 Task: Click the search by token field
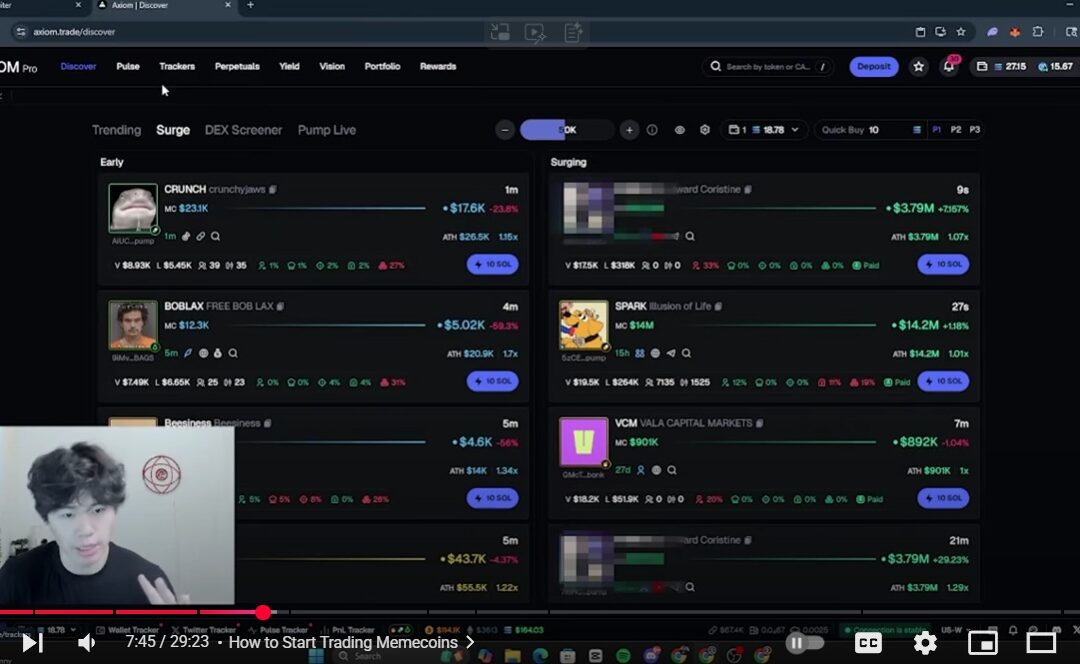coord(768,66)
